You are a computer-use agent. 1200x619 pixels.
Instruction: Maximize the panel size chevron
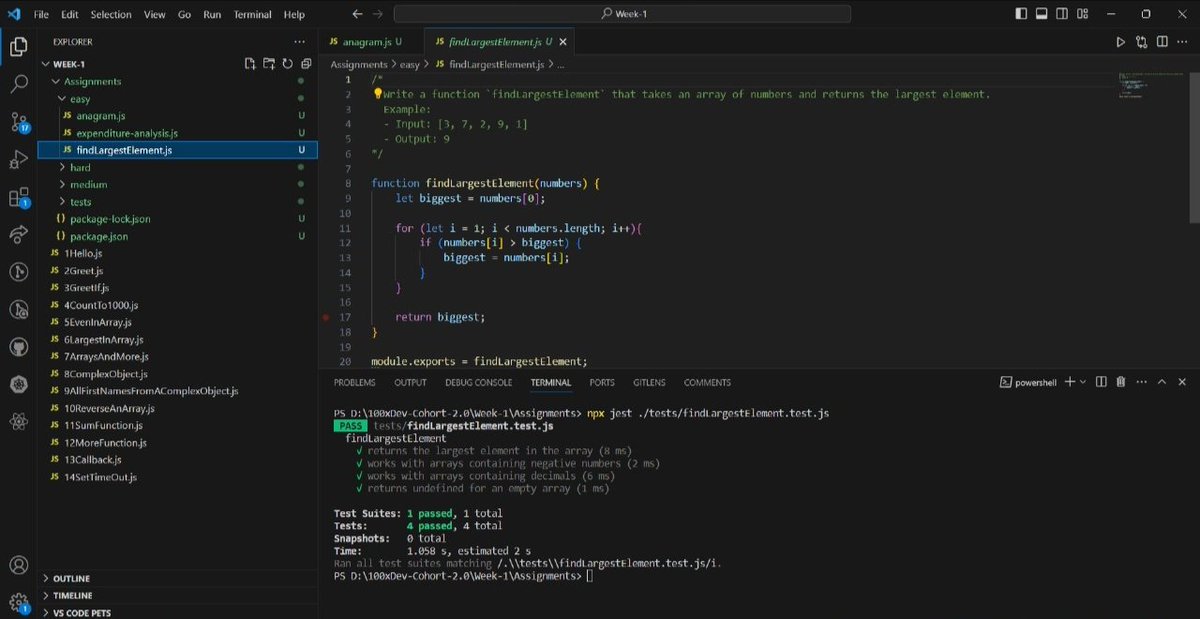click(1162, 382)
